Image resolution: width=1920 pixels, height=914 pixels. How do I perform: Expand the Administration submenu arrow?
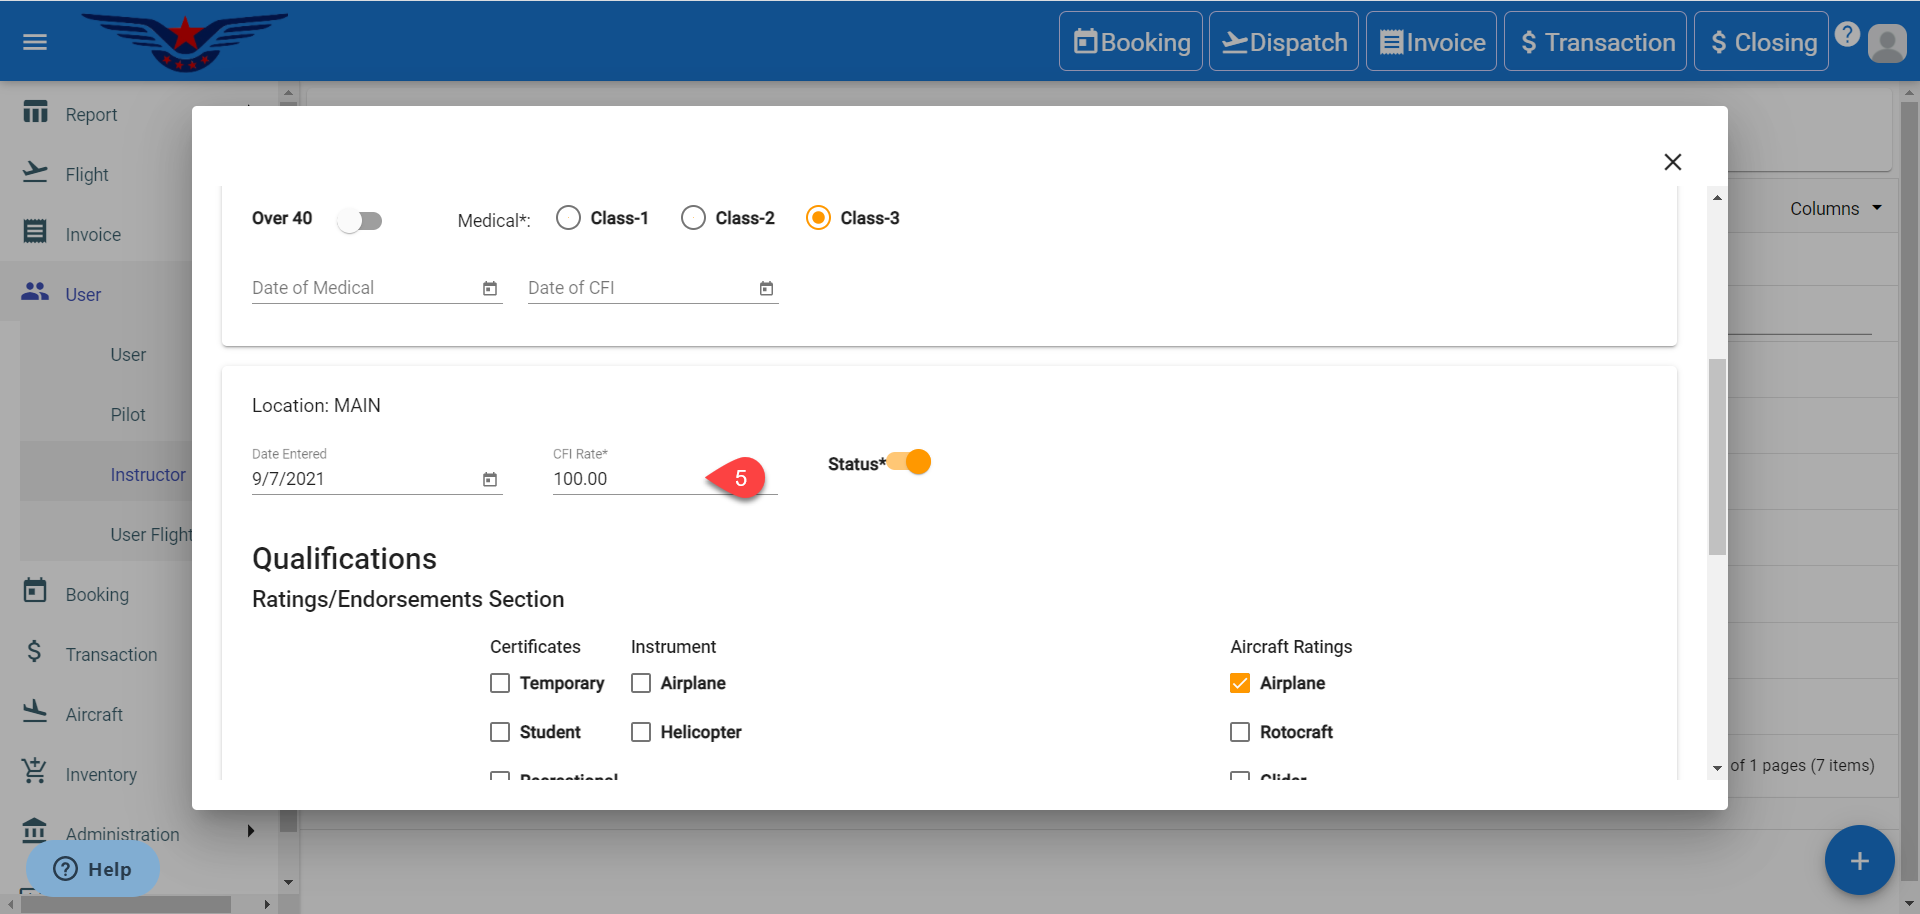tap(250, 831)
